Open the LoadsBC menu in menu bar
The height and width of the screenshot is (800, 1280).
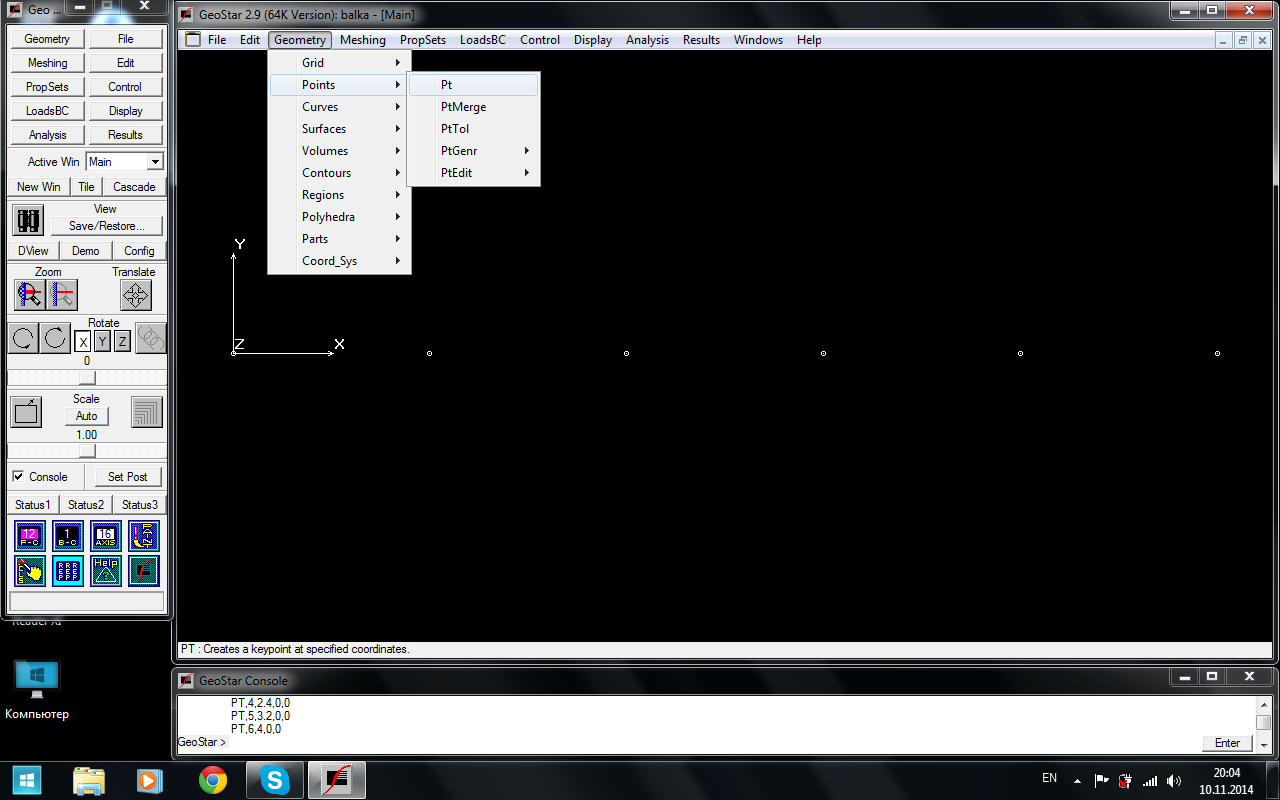coord(483,40)
